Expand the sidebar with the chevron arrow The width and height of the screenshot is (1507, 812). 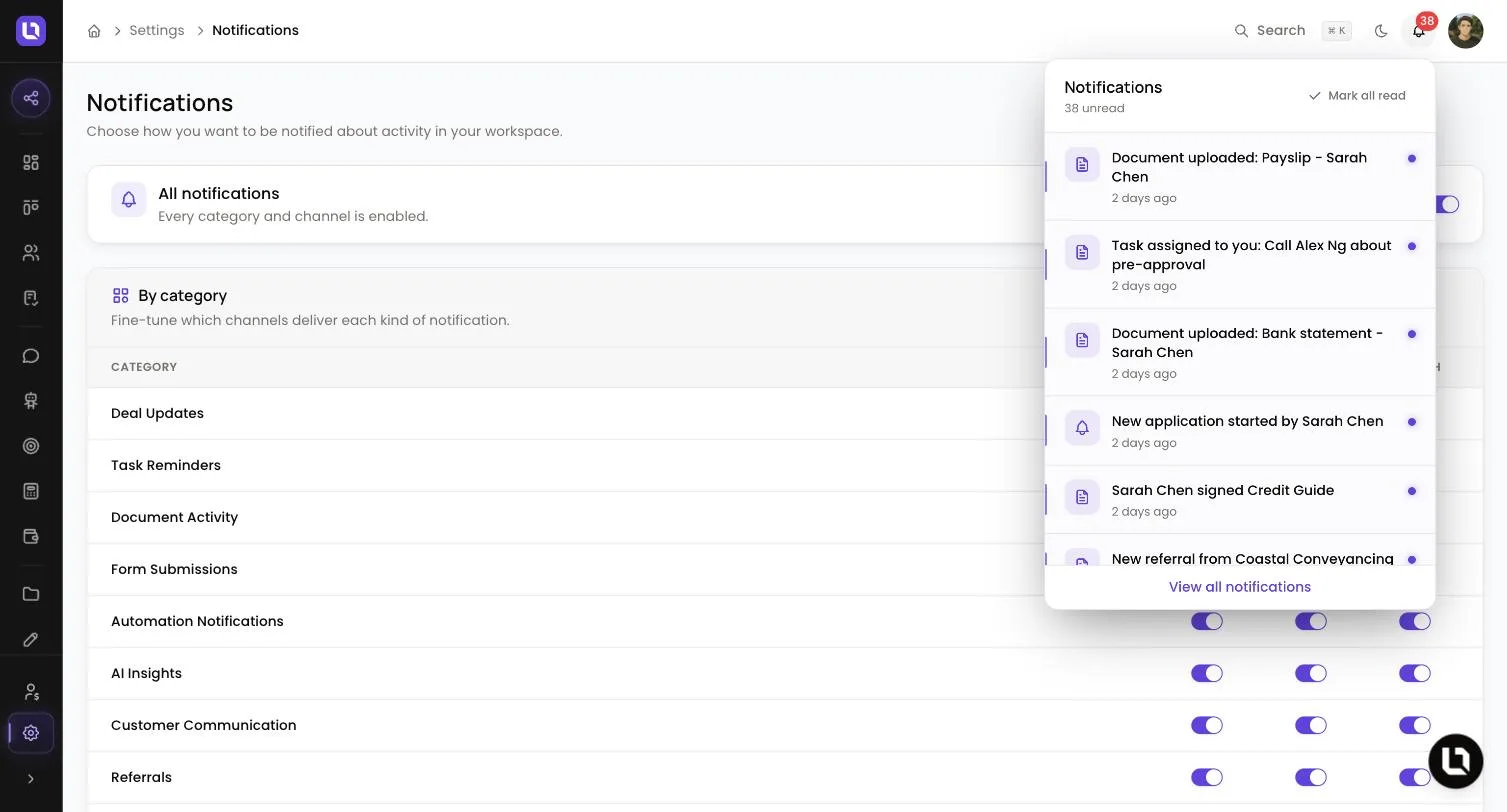(31, 779)
